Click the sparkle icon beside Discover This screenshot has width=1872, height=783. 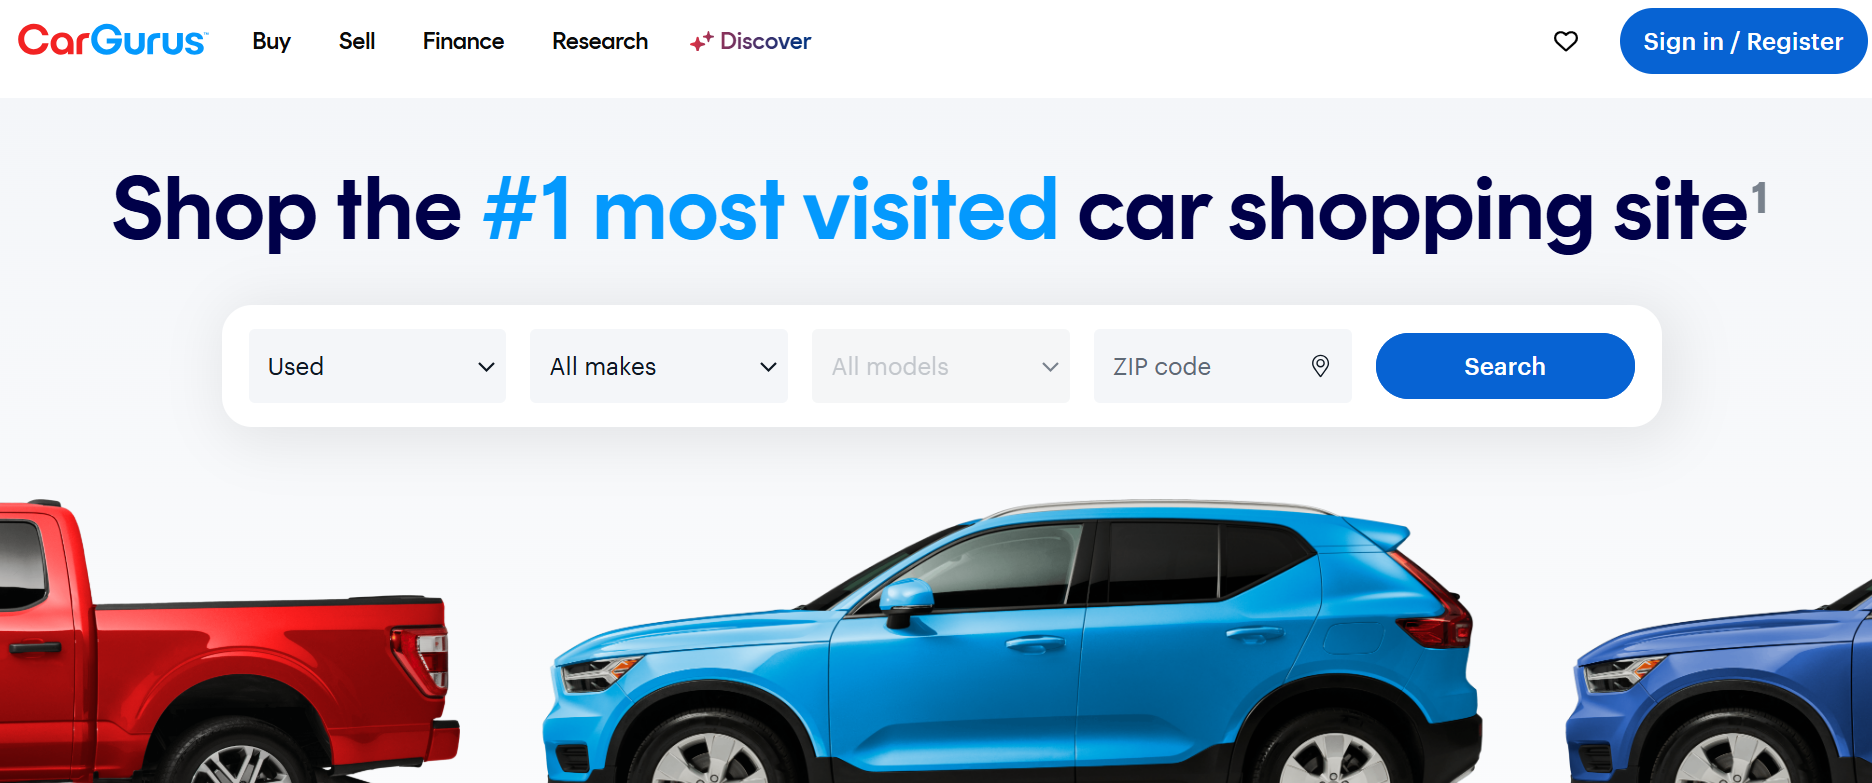[701, 42]
